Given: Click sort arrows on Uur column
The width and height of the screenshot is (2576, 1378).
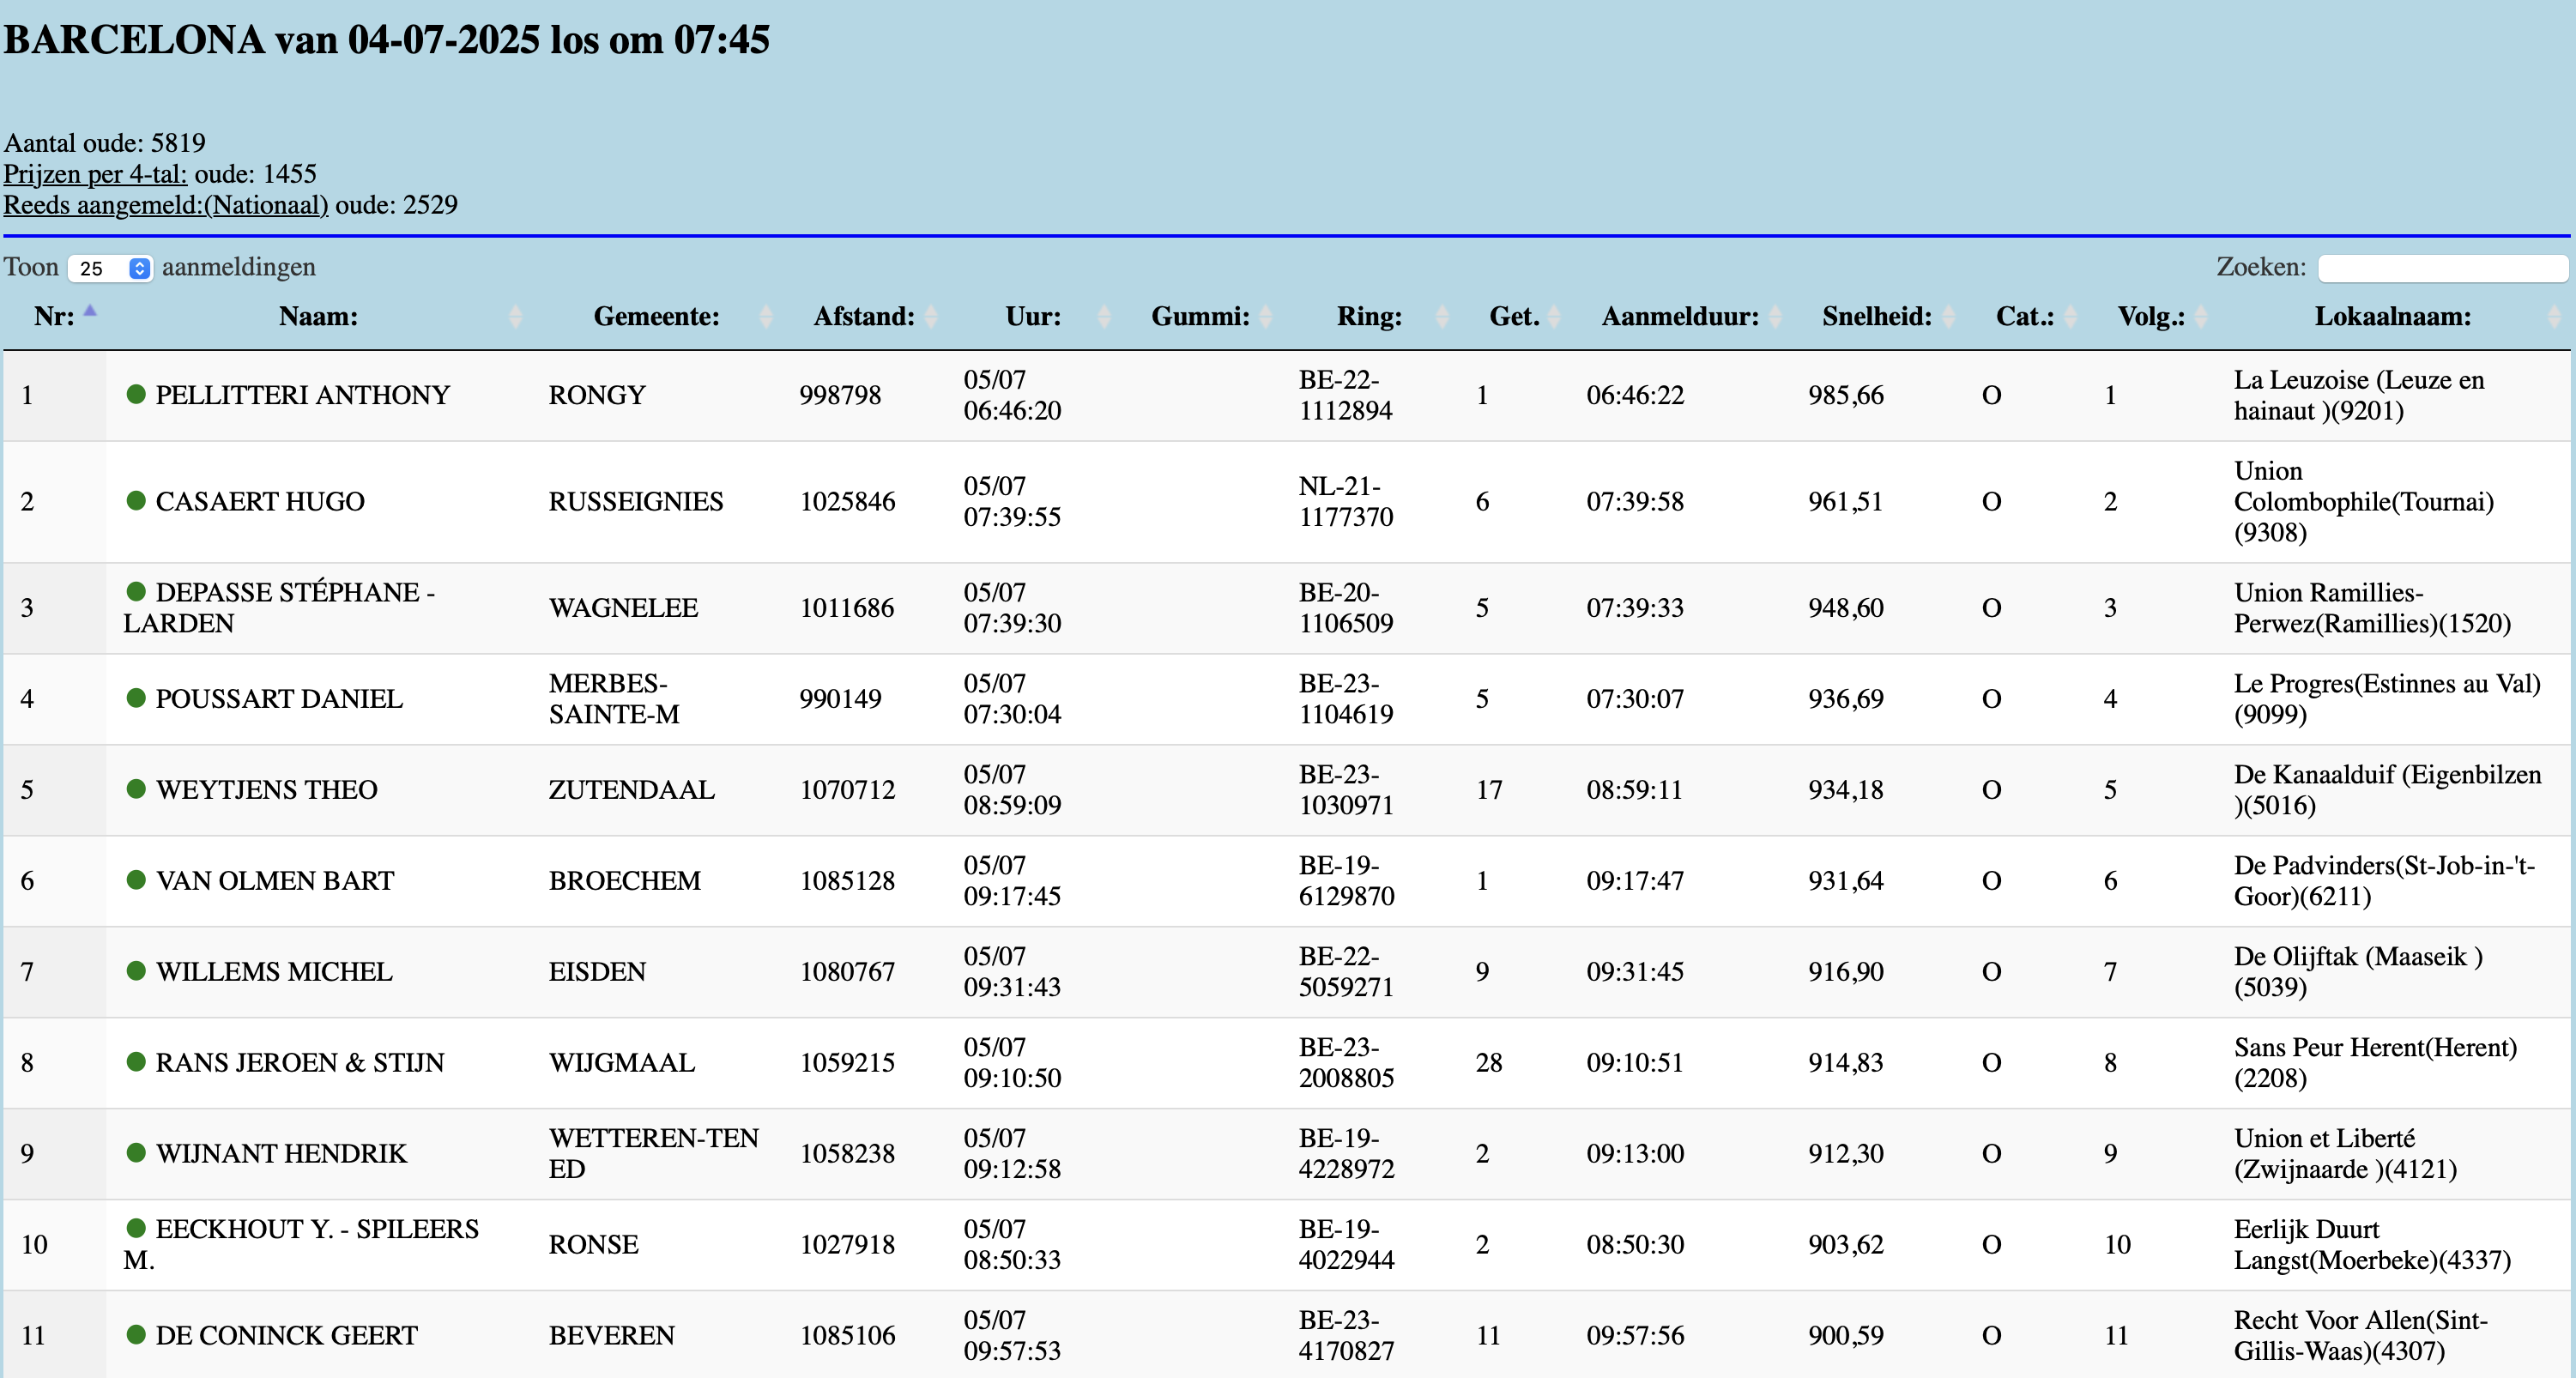Looking at the screenshot, I should [1104, 317].
